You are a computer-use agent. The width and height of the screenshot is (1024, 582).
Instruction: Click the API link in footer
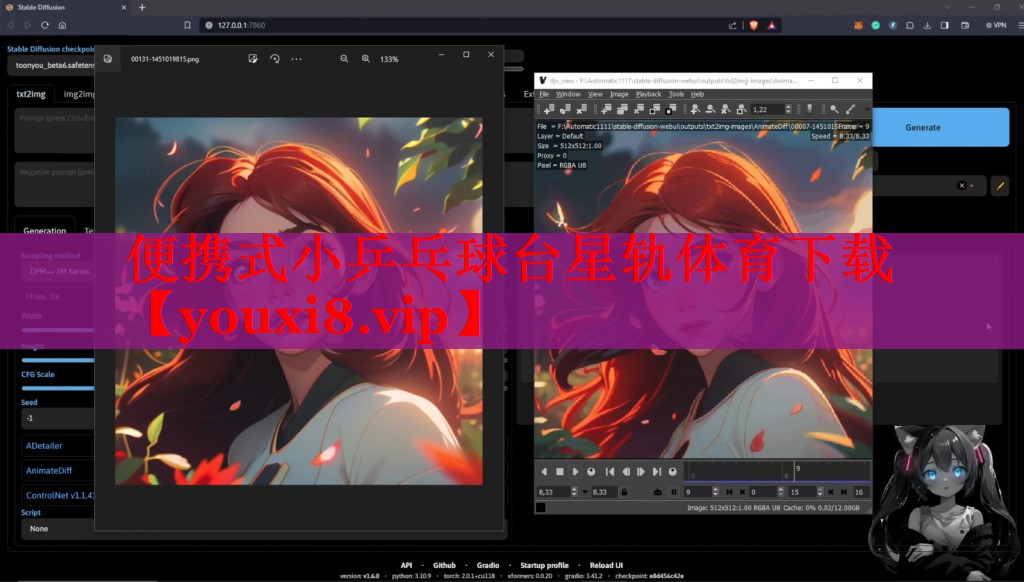(406, 565)
